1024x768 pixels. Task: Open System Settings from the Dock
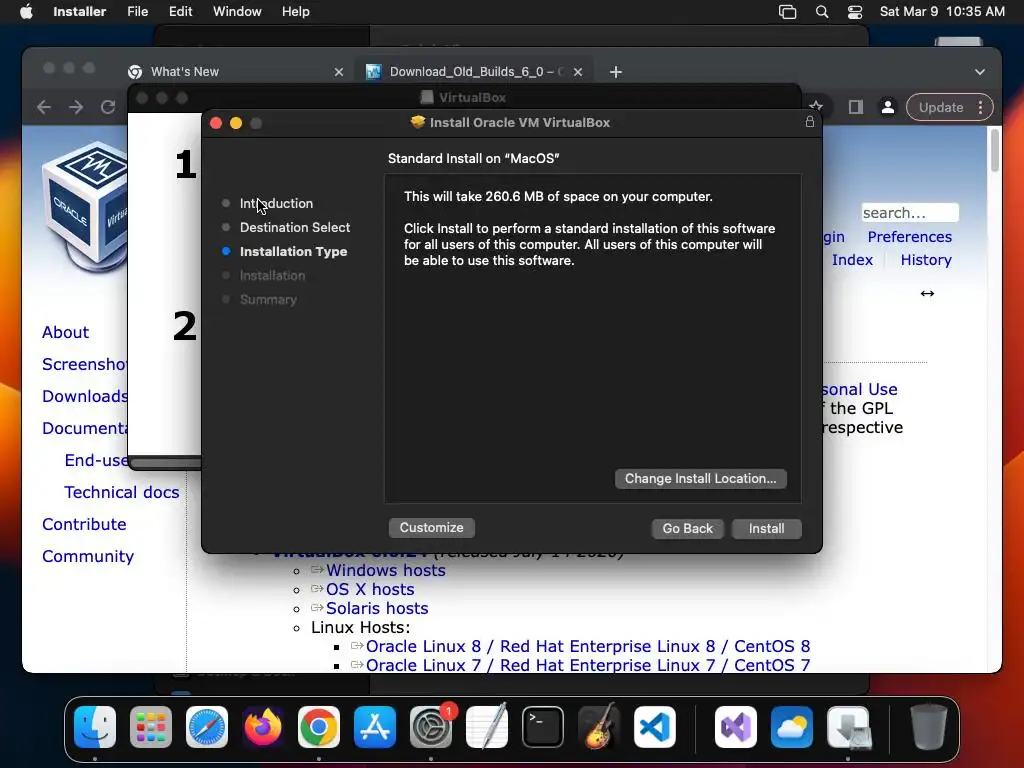(x=431, y=727)
